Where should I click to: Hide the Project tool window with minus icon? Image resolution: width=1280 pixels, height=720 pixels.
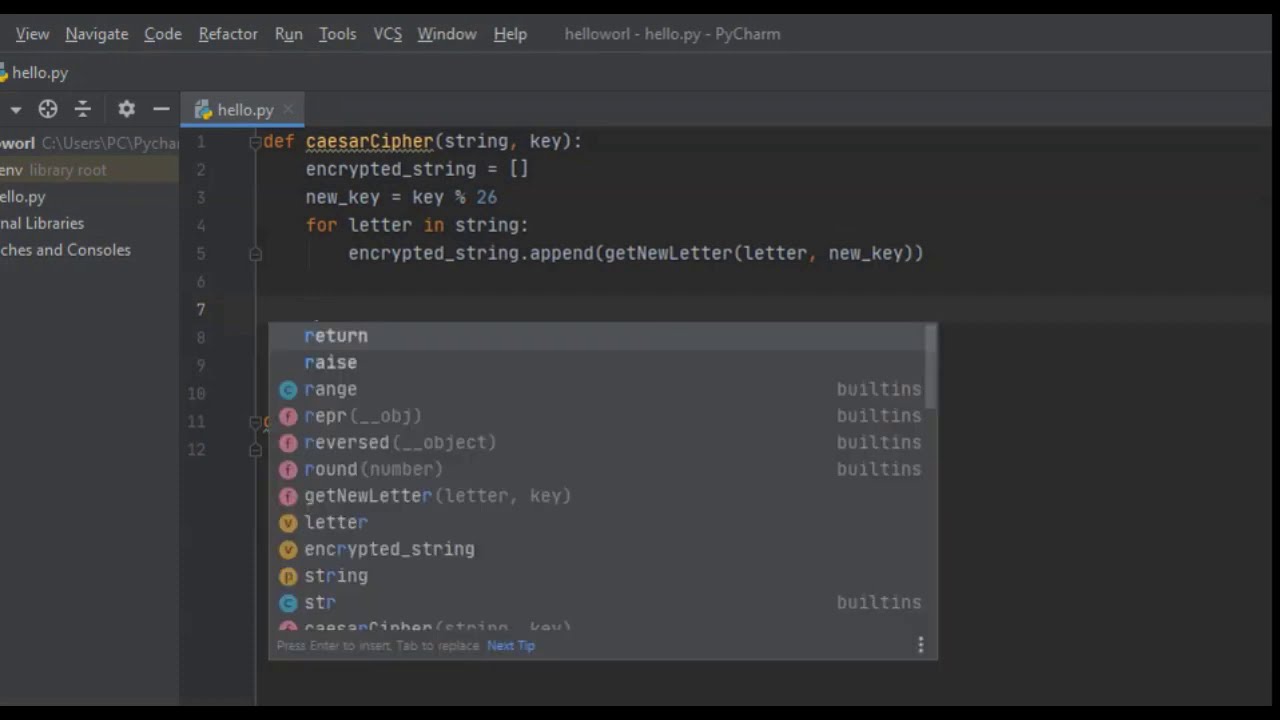[x=161, y=110]
